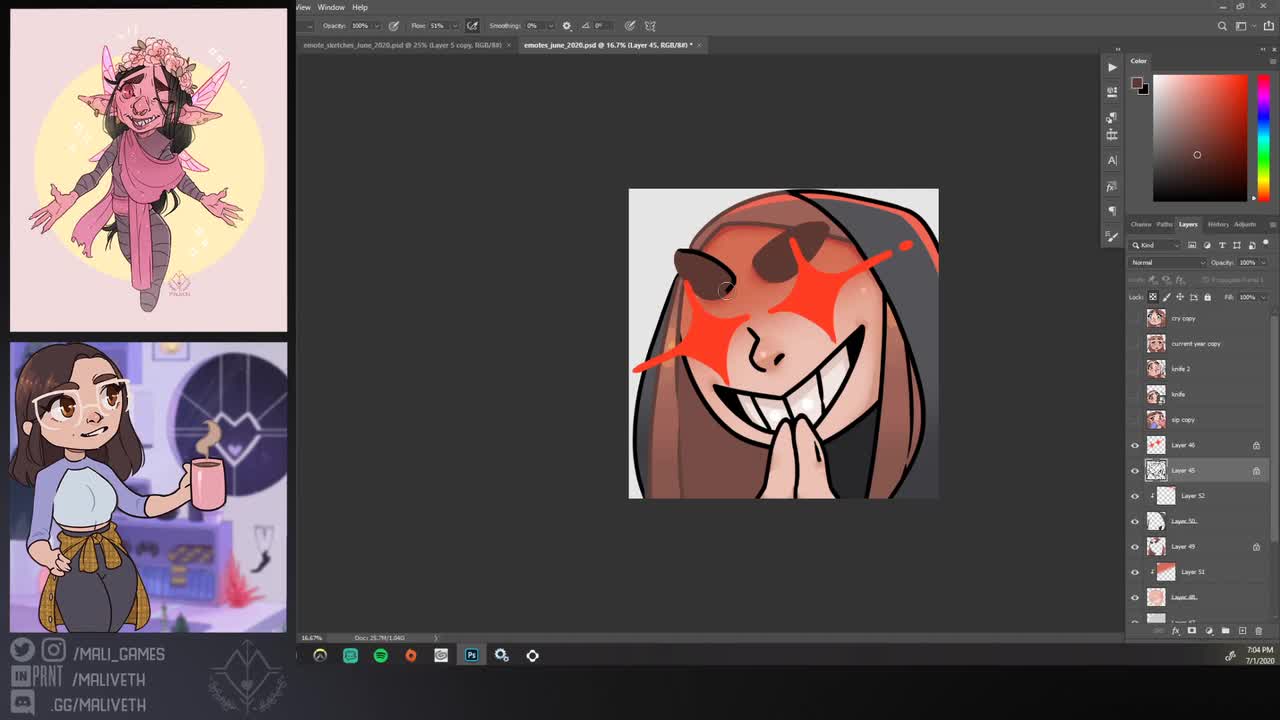Hide the Layer 46 layer
Image resolution: width=1280 pixels, height=720 pixels.
tap(1134, 445)
